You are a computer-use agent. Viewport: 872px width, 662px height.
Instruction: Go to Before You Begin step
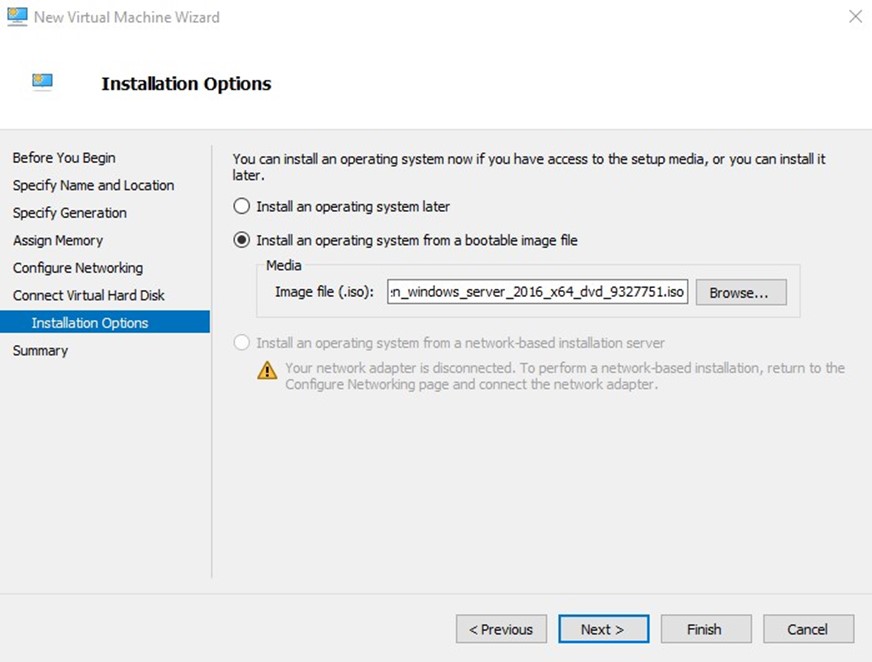[x=64, y=158]
